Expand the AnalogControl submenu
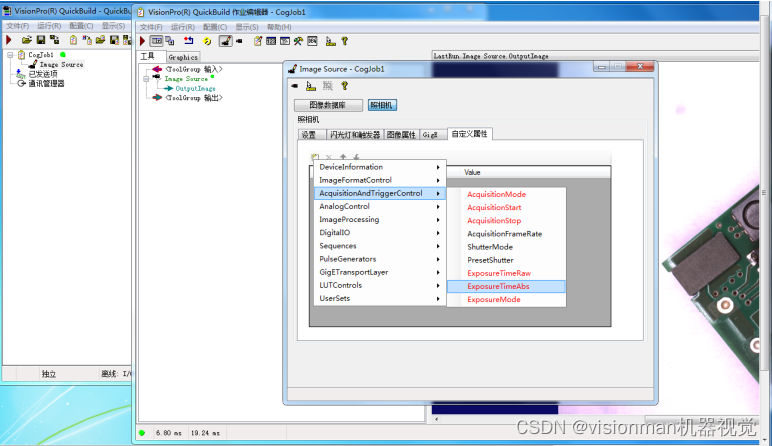 click(x=380, y=207)
